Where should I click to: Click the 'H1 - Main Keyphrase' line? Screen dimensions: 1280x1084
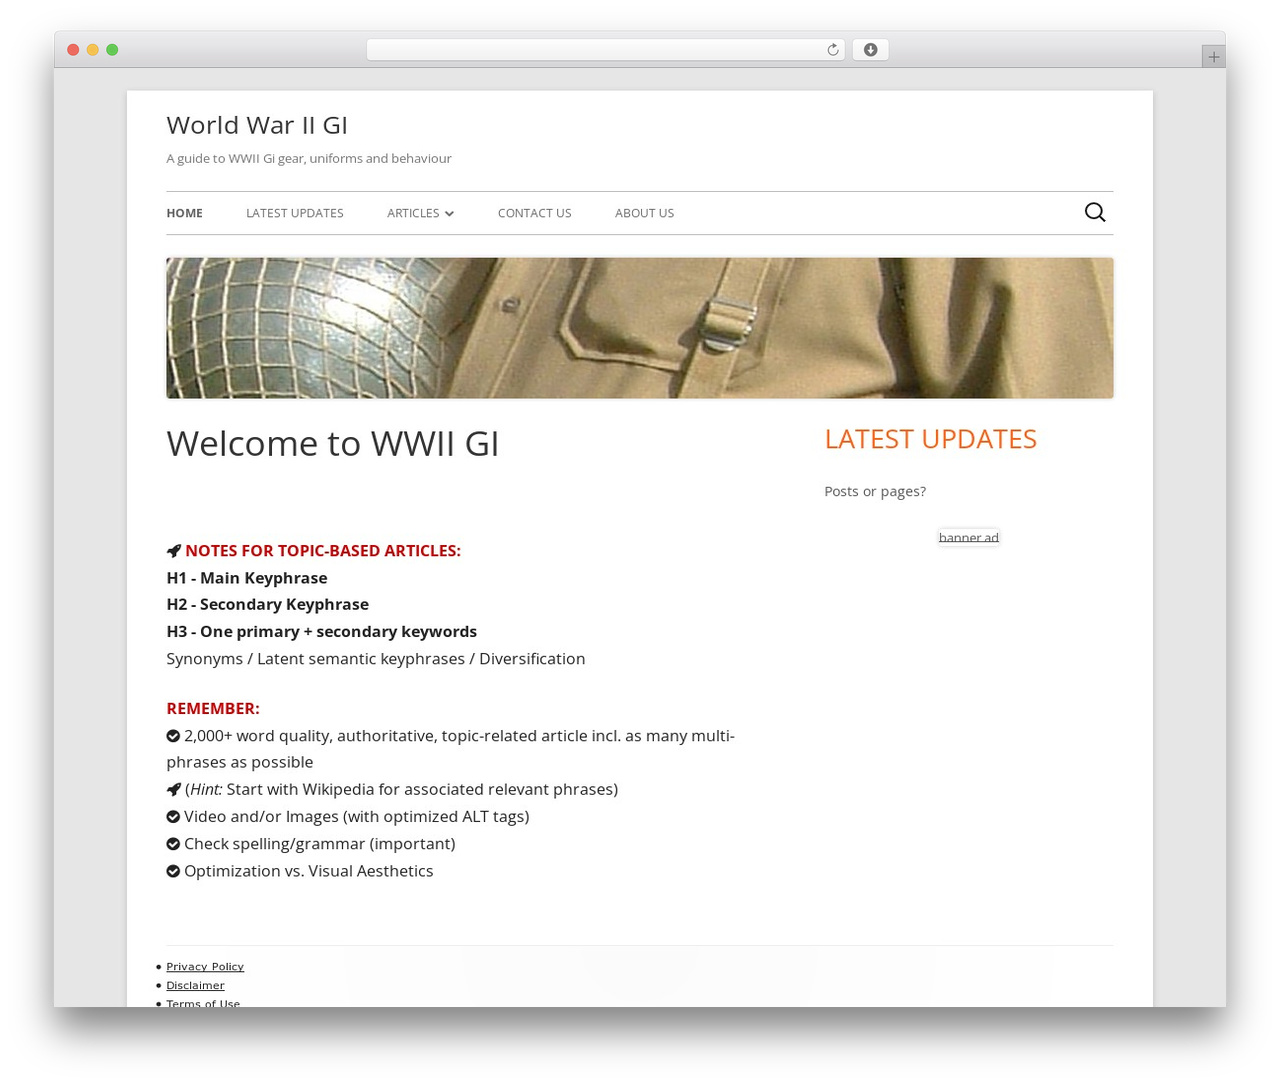[x=247, y=578]
